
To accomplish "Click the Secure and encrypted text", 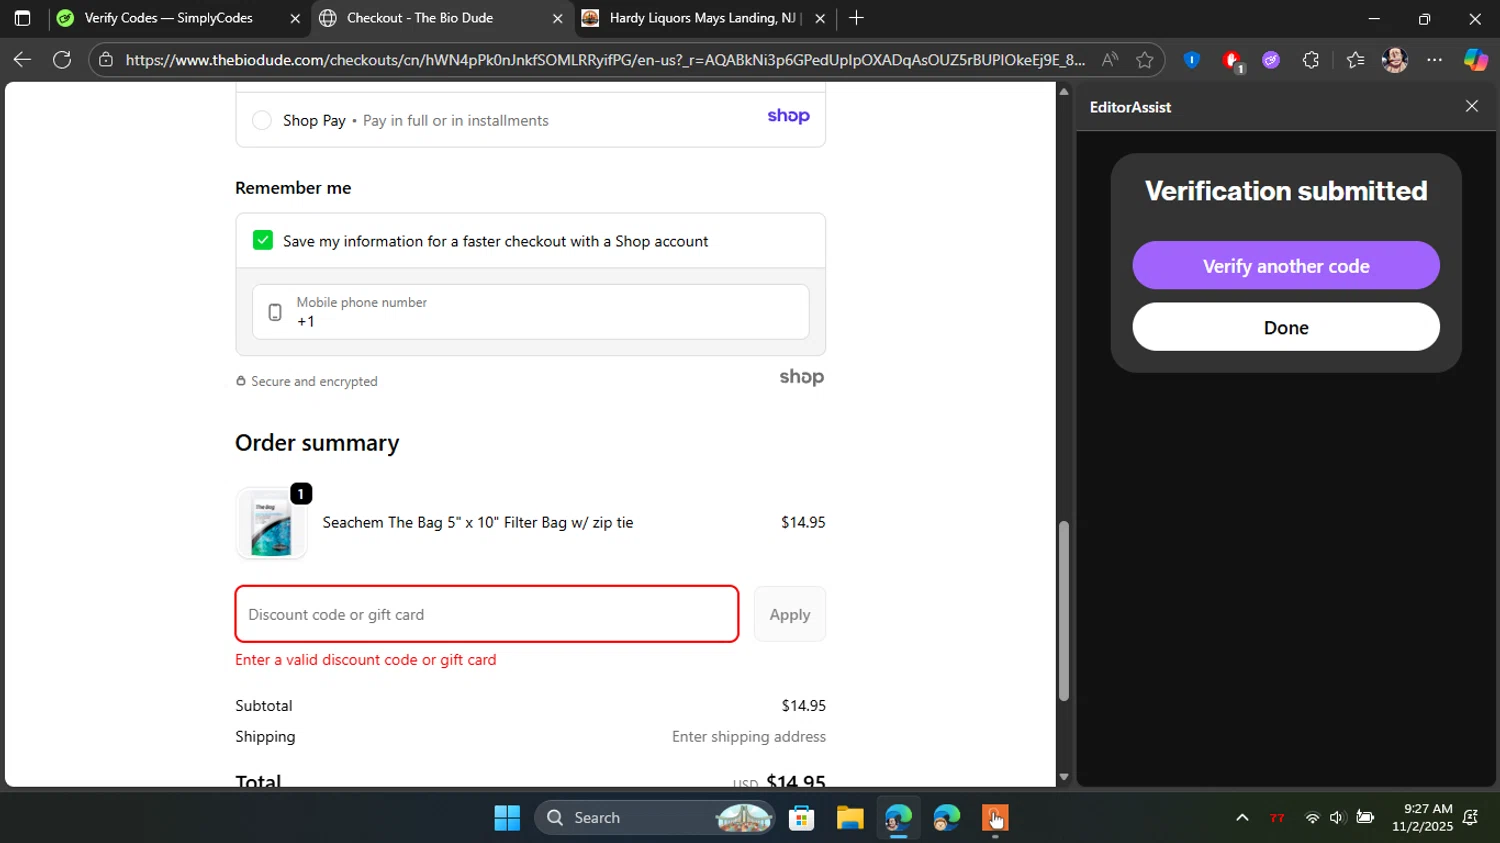I will [x=314, y=381].
